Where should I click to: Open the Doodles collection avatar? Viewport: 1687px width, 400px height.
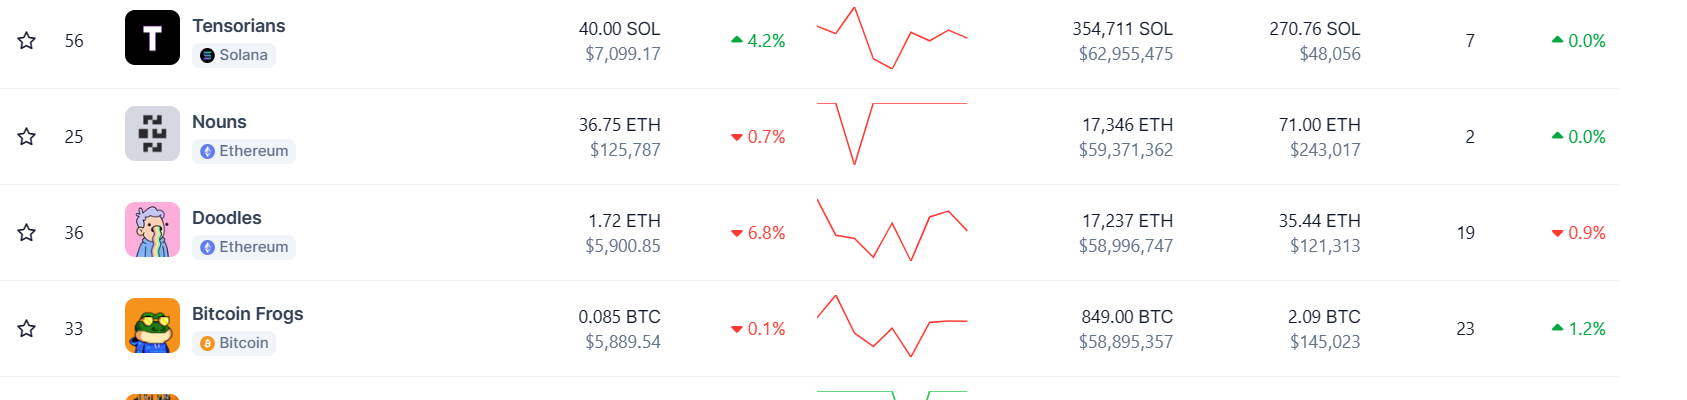tap(152, 230)
